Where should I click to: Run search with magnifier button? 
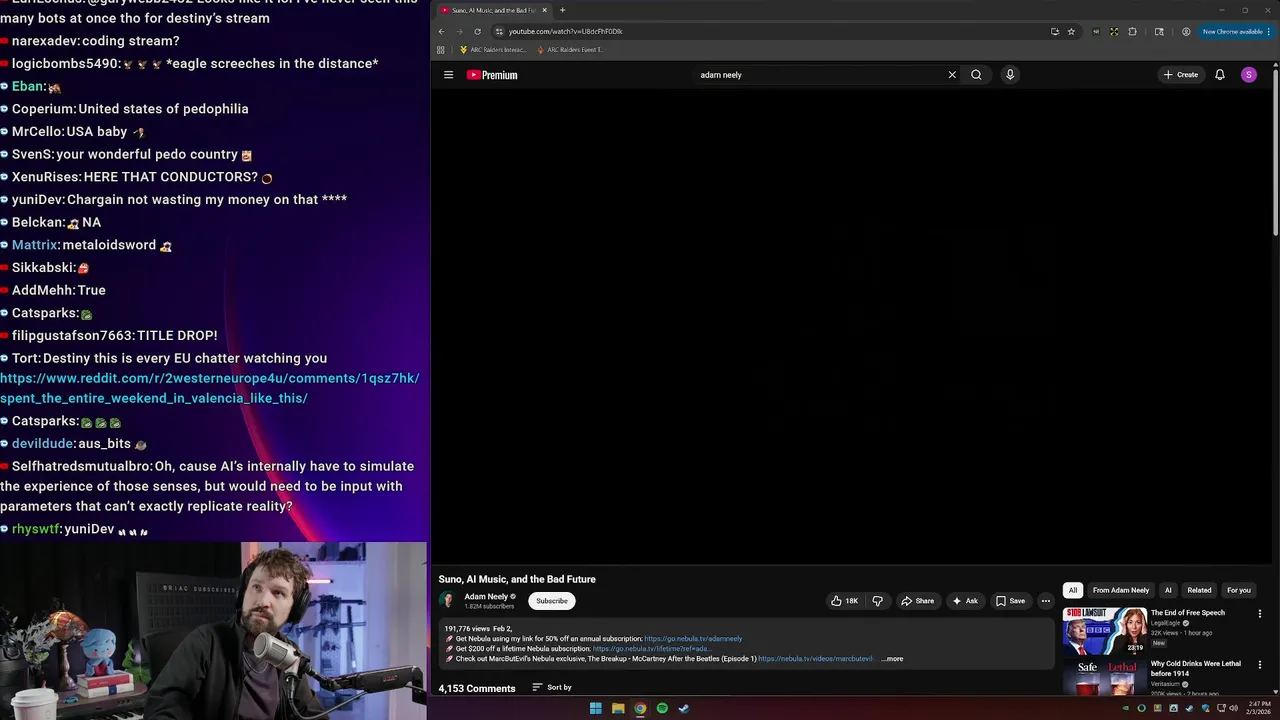point(976,75)
